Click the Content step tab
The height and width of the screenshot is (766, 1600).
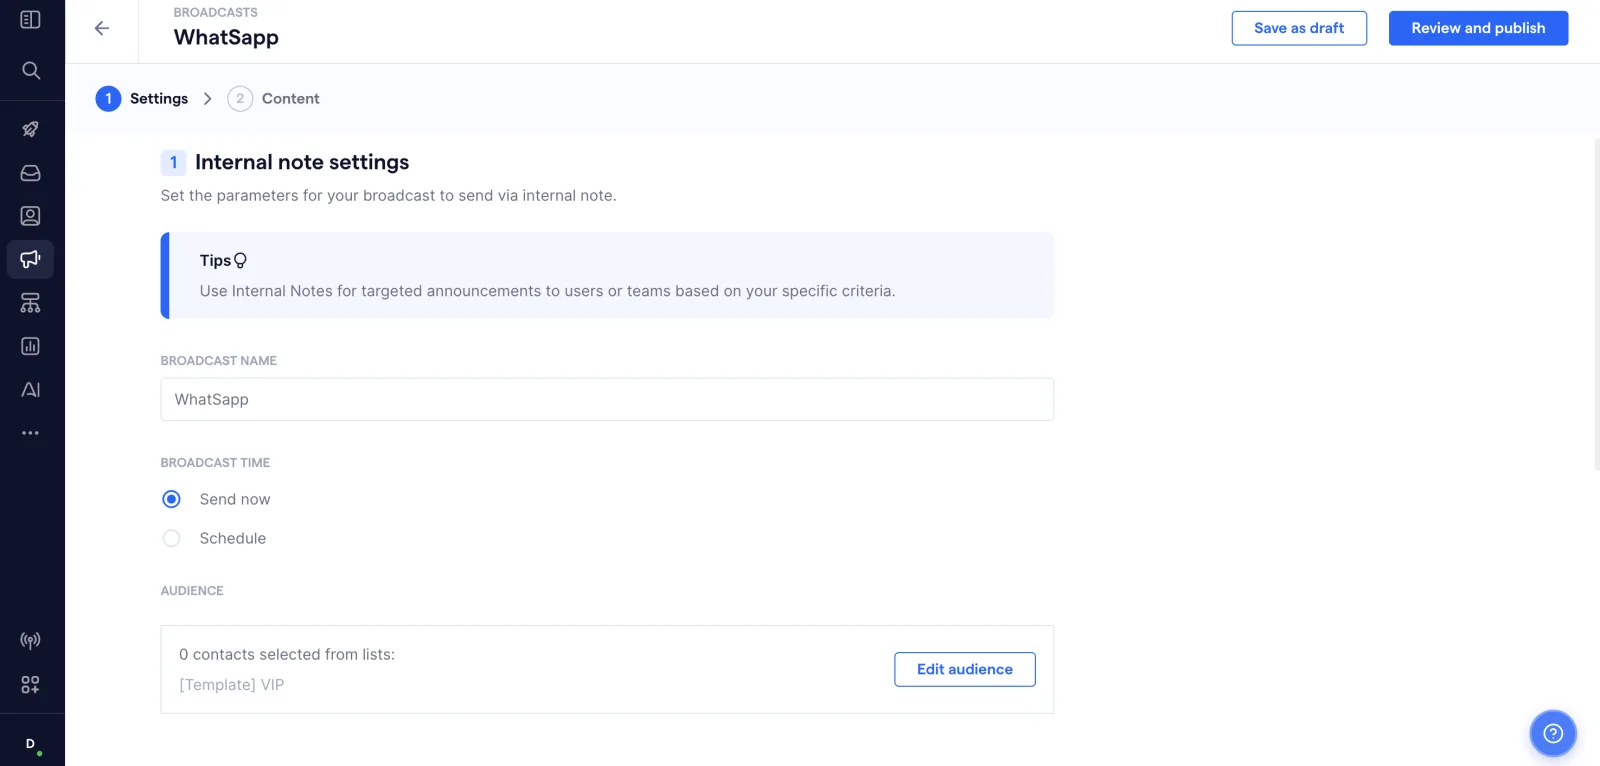pyautogui.click(x=274, y=99)
